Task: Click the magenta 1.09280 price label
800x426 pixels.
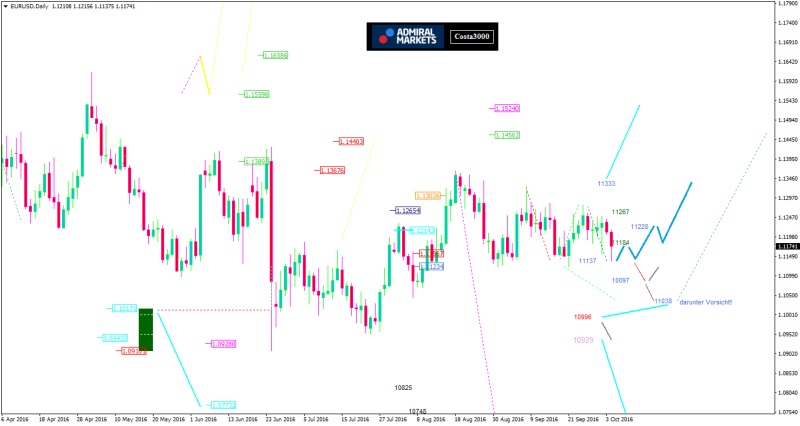Action: pyautogui.click(x=224, y=343)
